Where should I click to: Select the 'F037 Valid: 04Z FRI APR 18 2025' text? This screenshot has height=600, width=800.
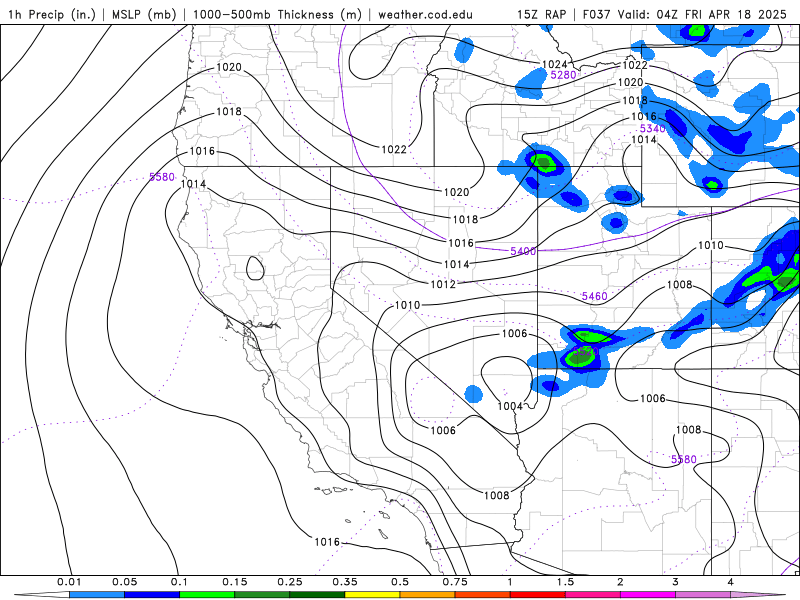coord(685,14)
